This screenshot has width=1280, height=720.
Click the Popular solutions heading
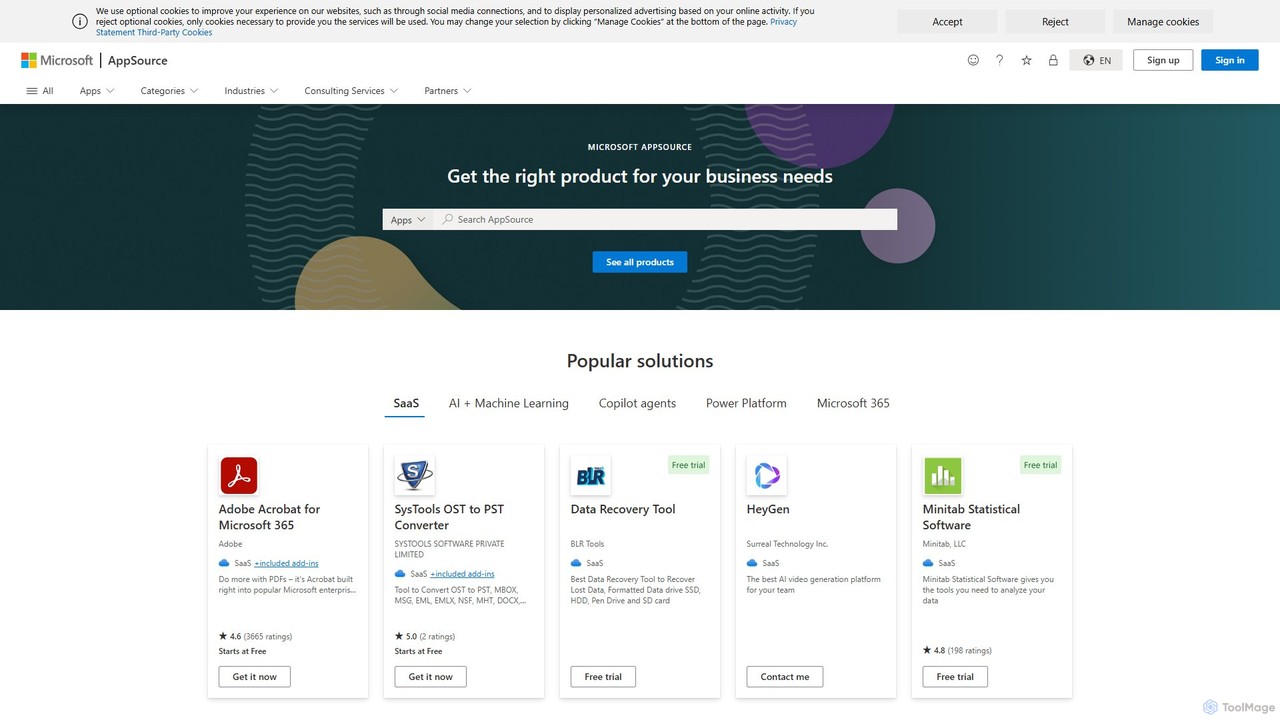coord(640,361)
